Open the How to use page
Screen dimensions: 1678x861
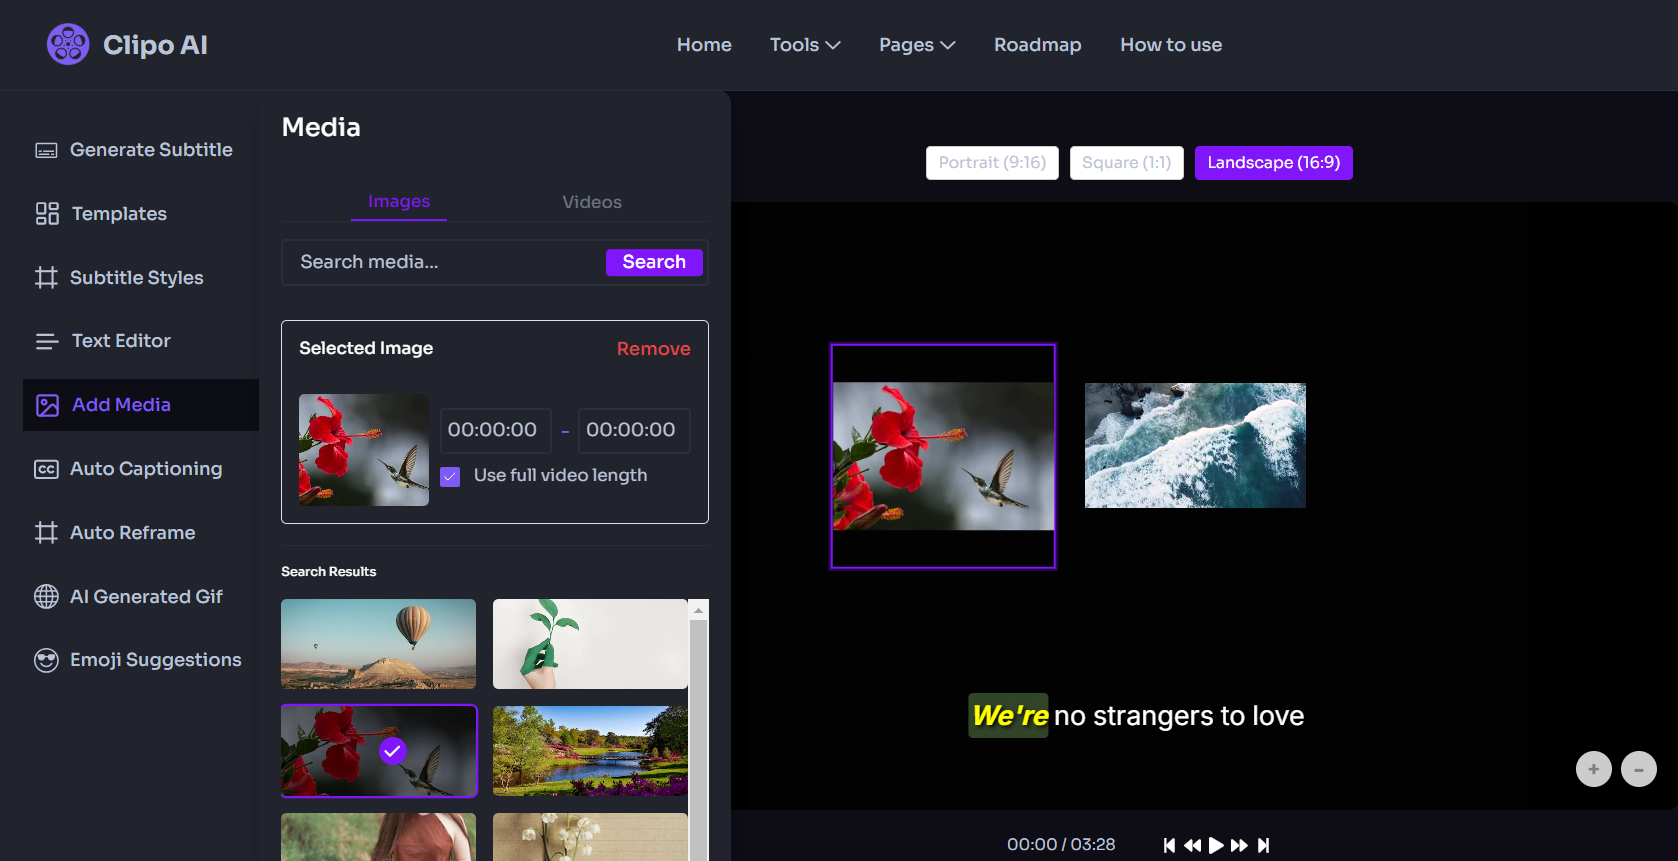click(1171, 45)
